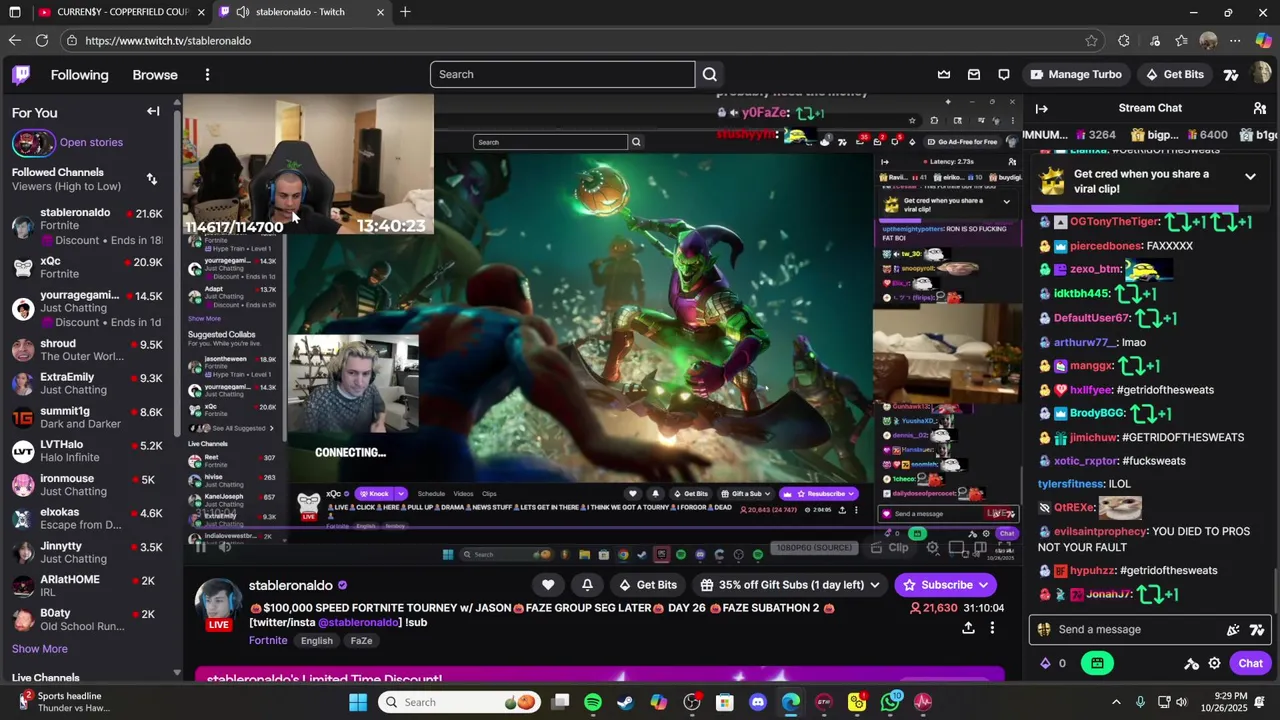The height and width of the screenshot is (720, 1280).
Task: Click the search magnifier button
Action: 709,74
